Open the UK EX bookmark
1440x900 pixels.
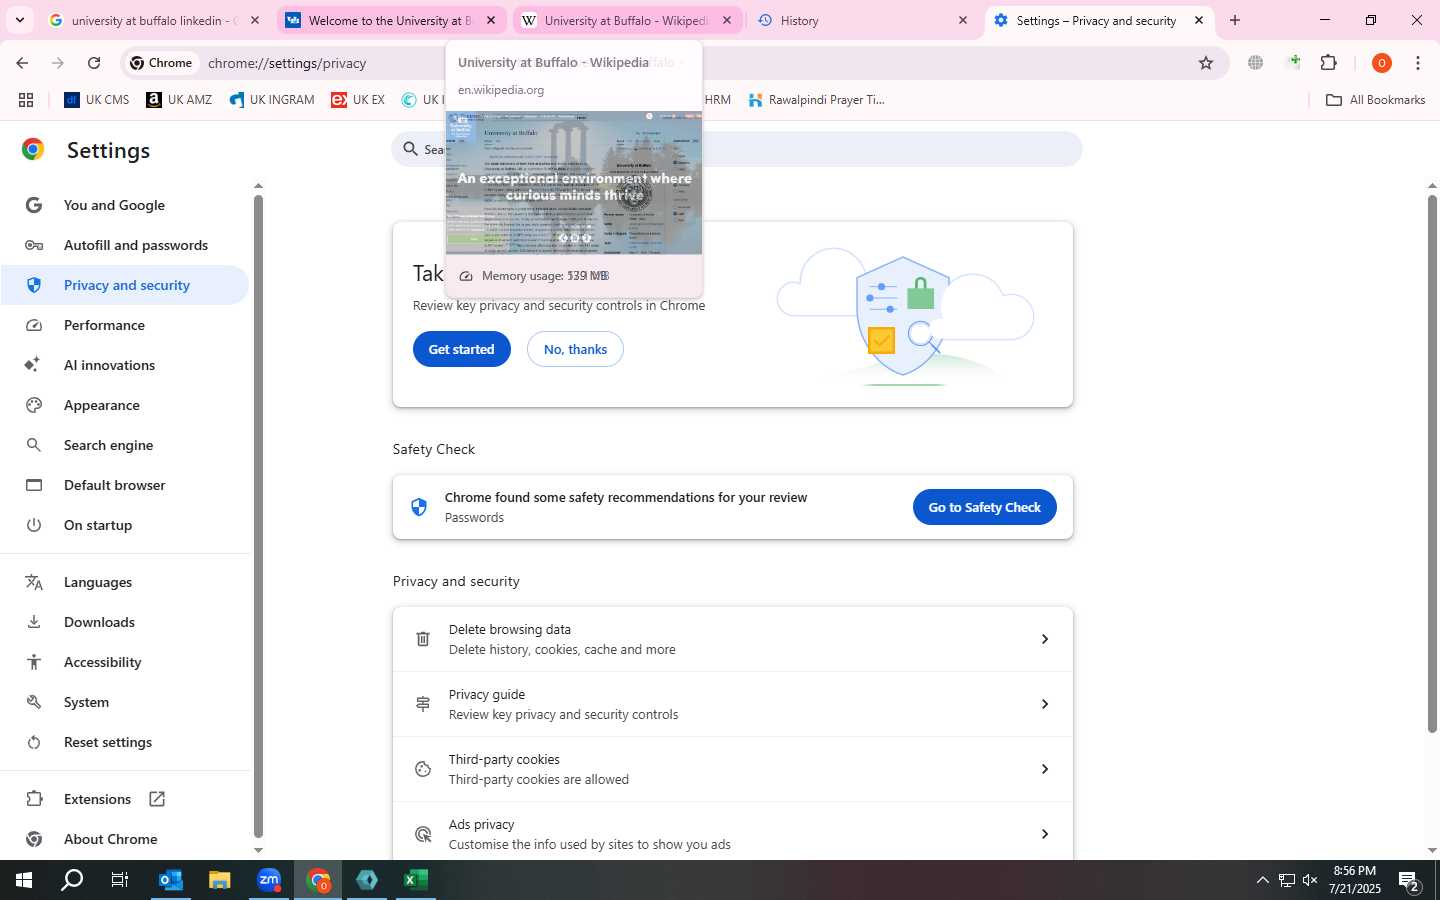pyautogui.click(x=358, y=100)
